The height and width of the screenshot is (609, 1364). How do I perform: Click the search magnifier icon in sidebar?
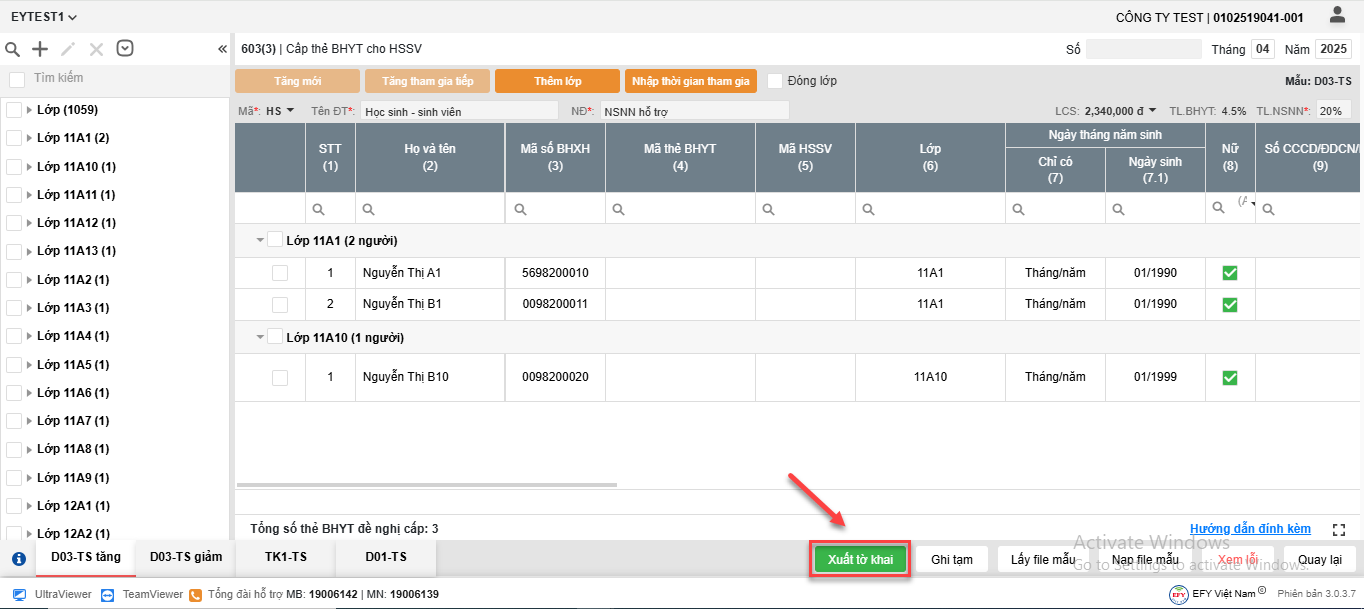pos(13,49)
